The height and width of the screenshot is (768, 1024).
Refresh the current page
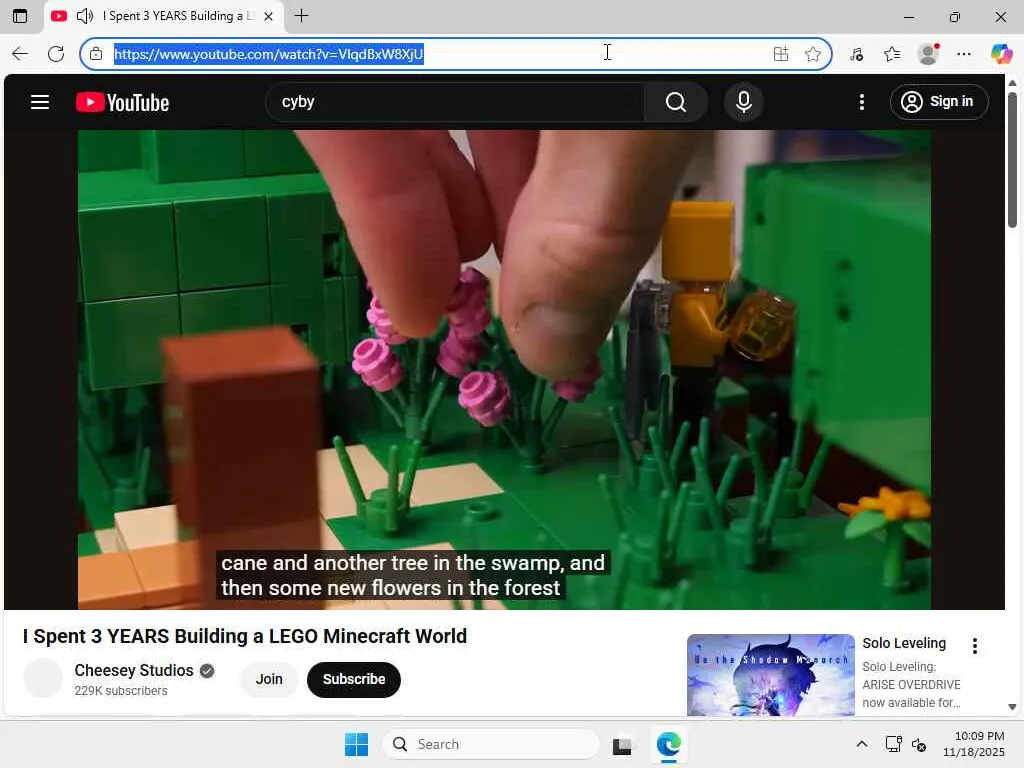pos(56,54)
